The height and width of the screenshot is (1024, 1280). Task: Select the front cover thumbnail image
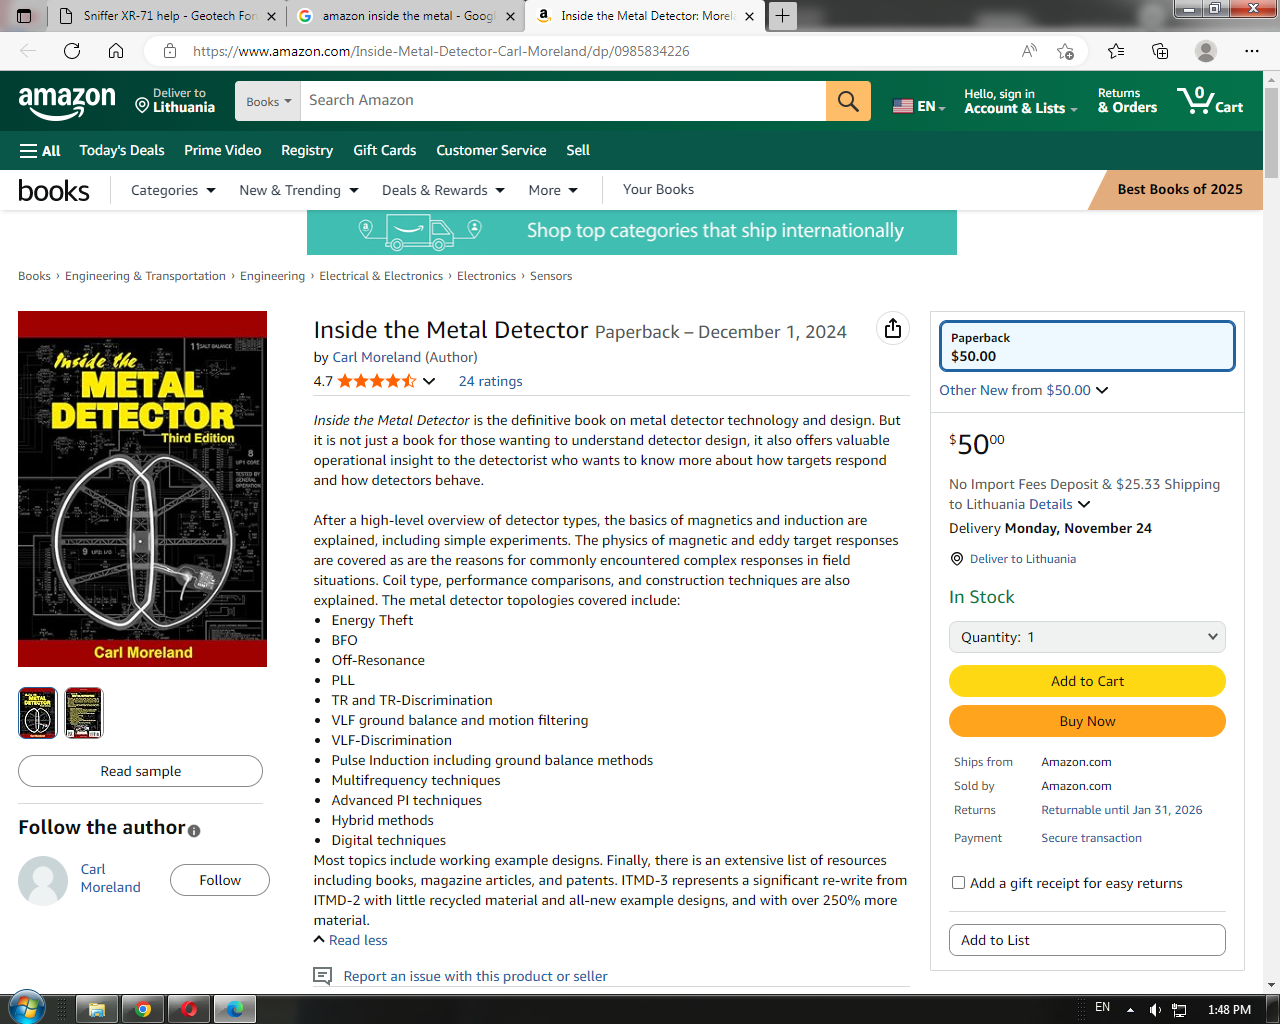pyautogui.click(x=38, y=713)
